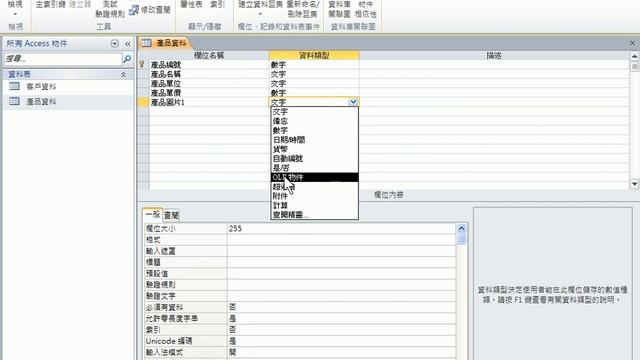Screen dimensions: 640x360
Task: Click the data type cell for 產品名稱
Action: point(314,74)
